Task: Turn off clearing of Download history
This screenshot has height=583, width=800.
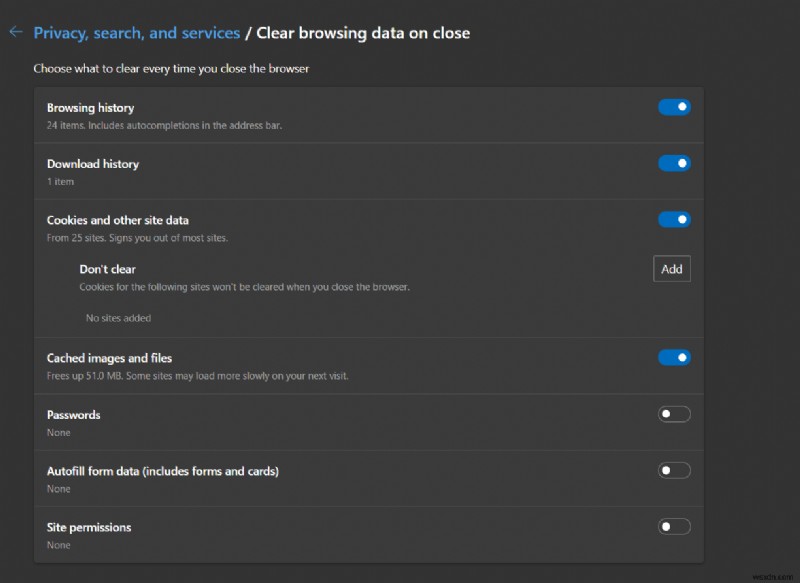Action: click(x=674, y=163)
